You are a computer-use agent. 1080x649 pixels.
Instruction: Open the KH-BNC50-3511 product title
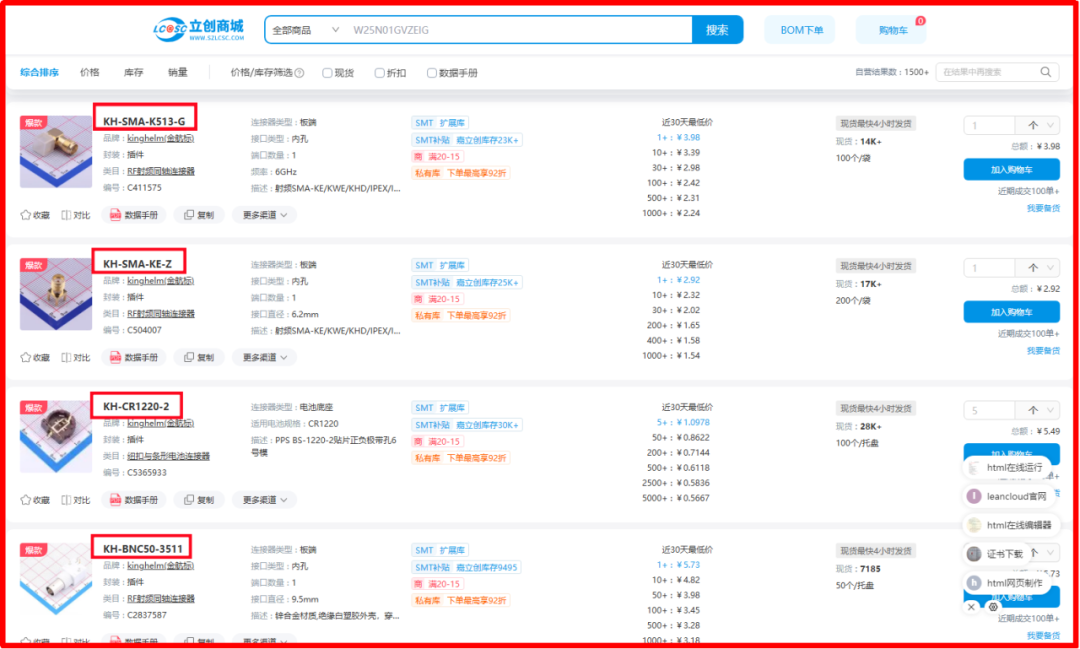(x=143, y=549)
